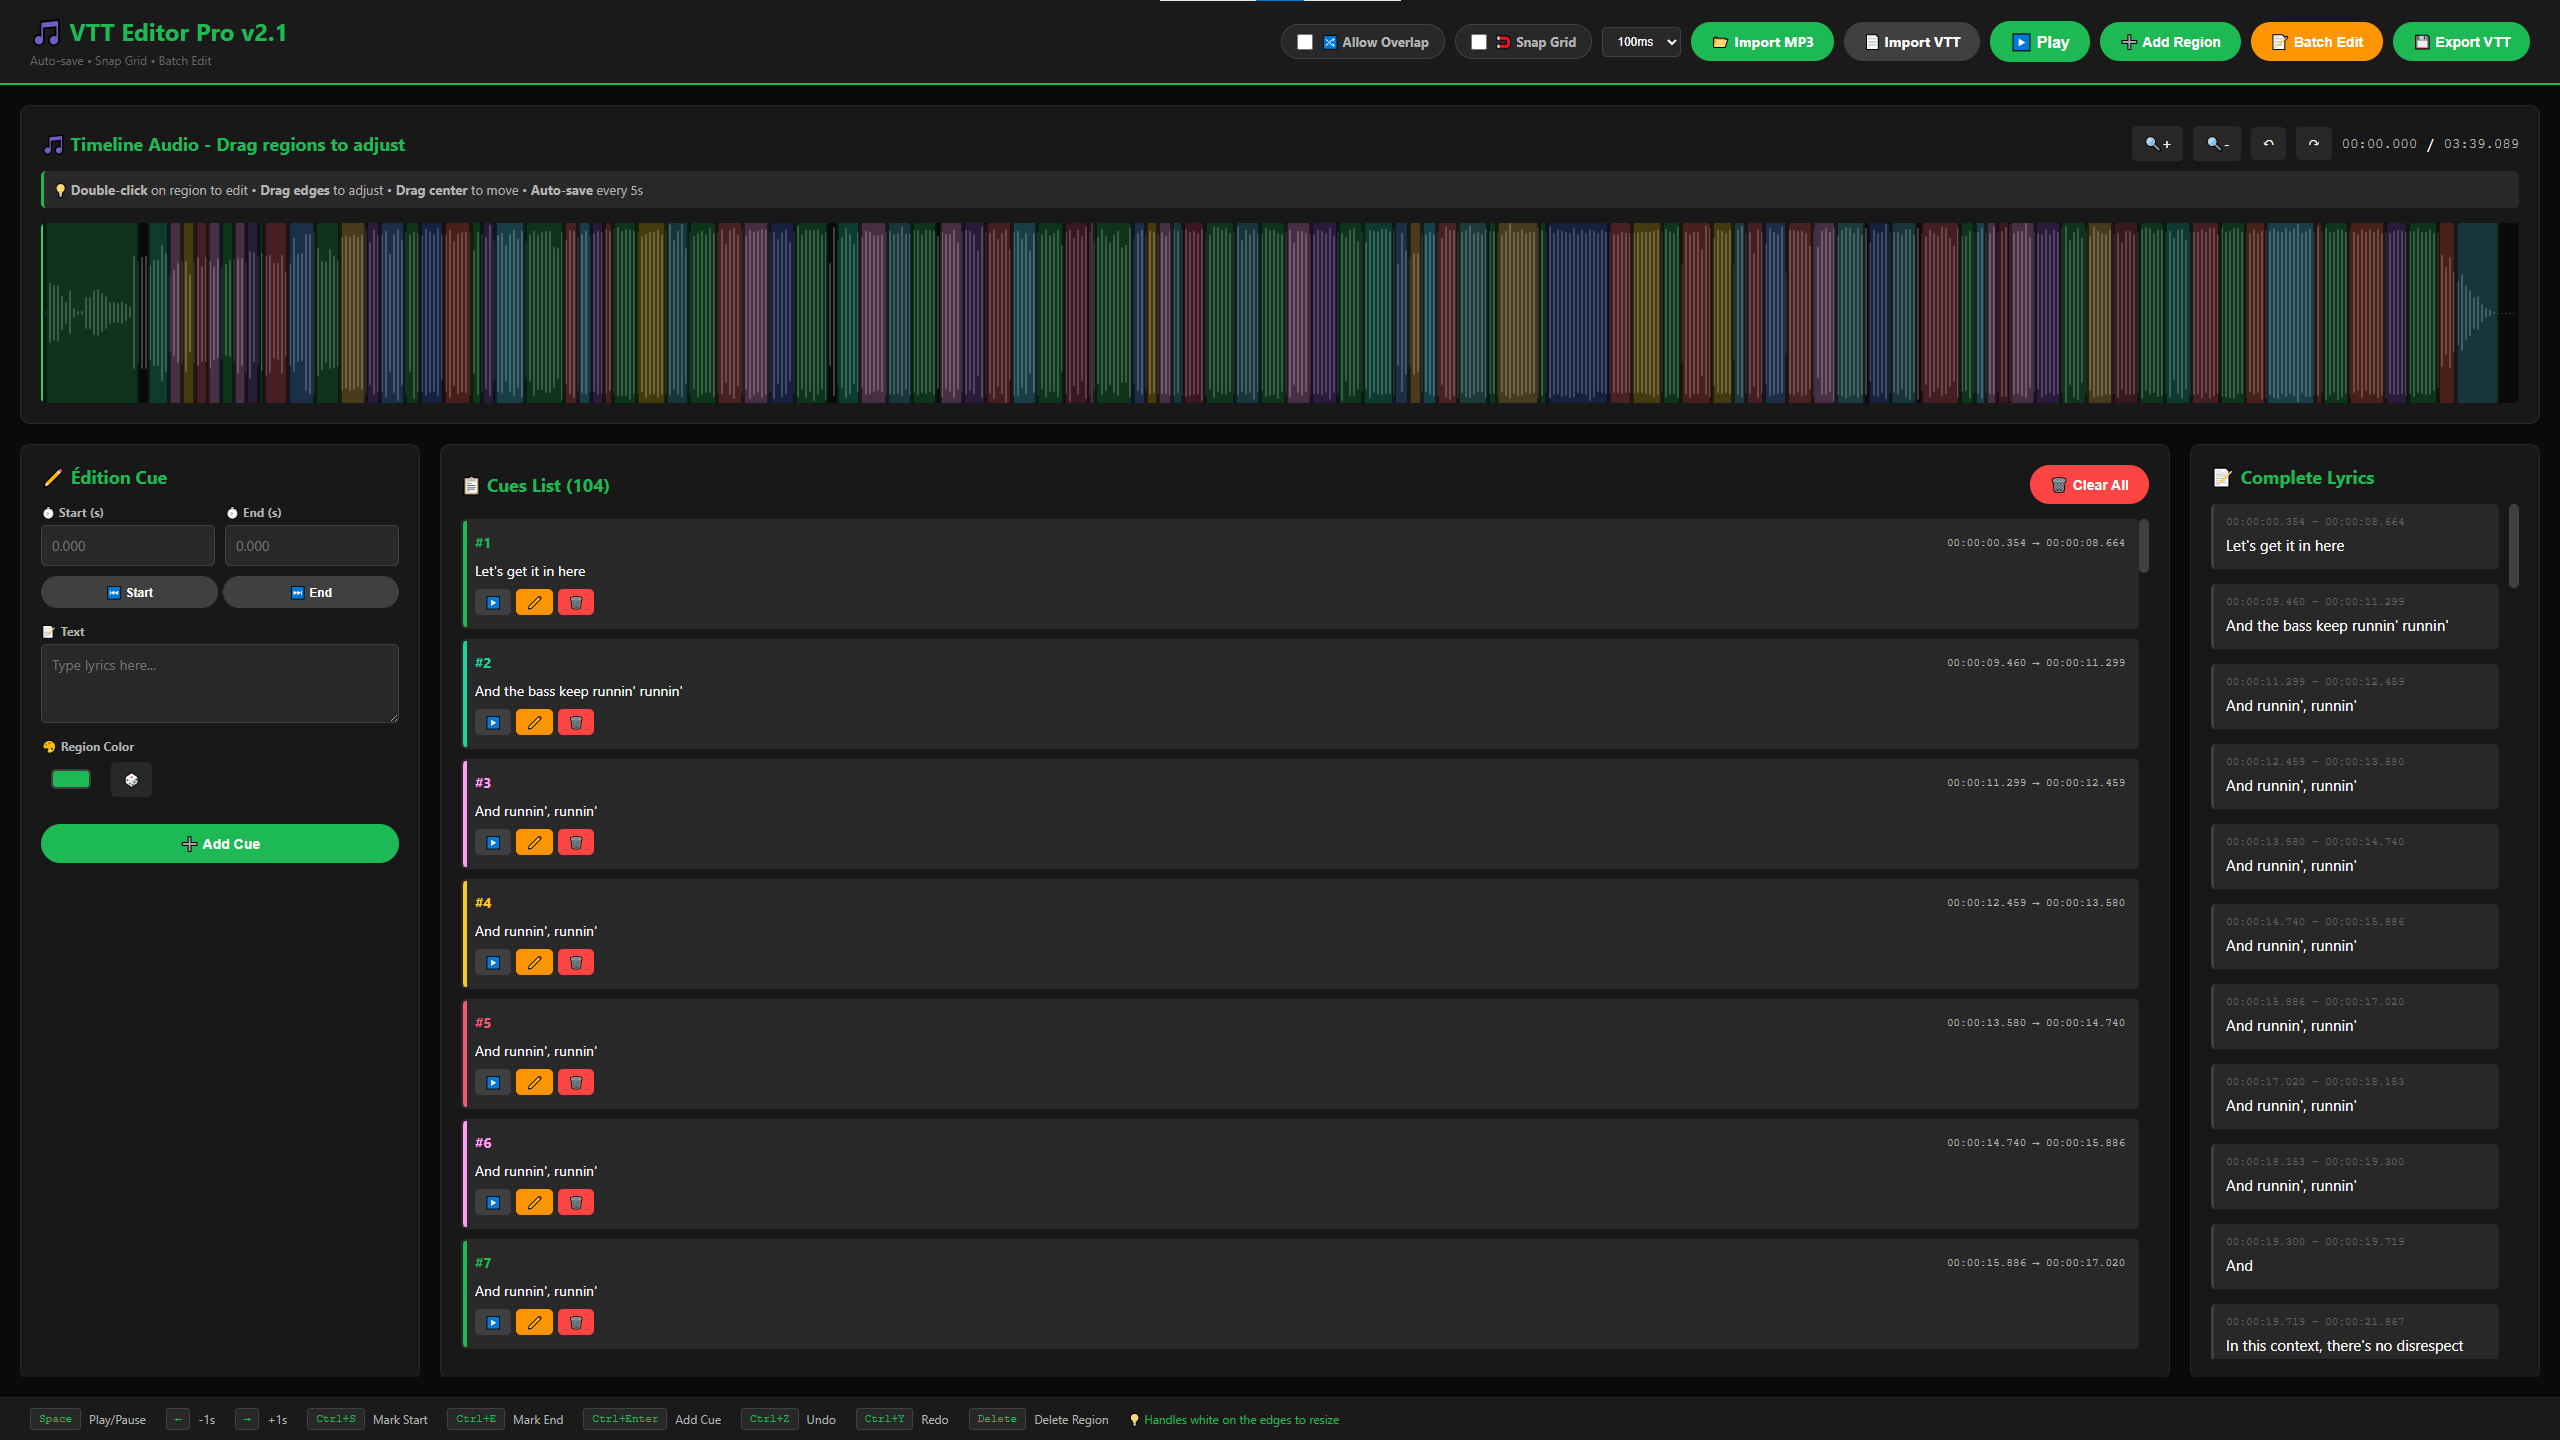Pick a new Region Color swatch

(x=70, y=778)
